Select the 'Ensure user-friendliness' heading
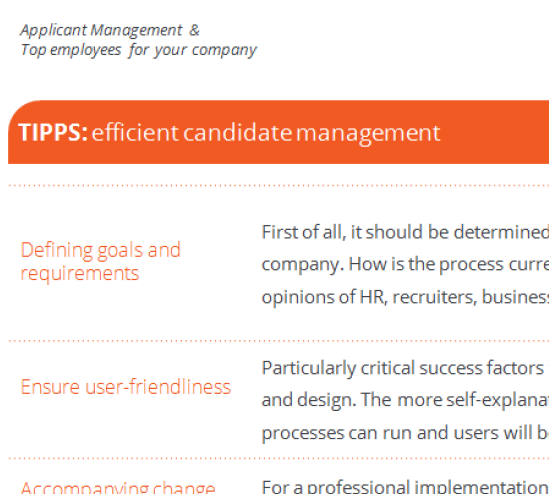Image resolution: width=549 pixels, height=494 pixels. (x=126, y=387)
